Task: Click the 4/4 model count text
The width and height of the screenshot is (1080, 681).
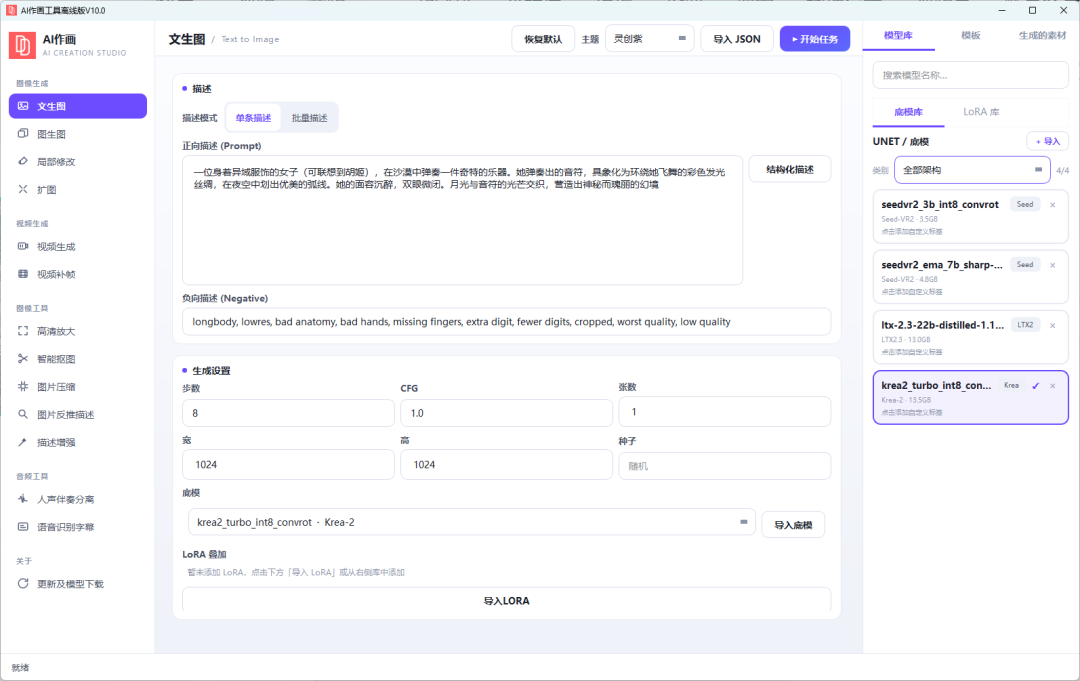Action: 1062,170
